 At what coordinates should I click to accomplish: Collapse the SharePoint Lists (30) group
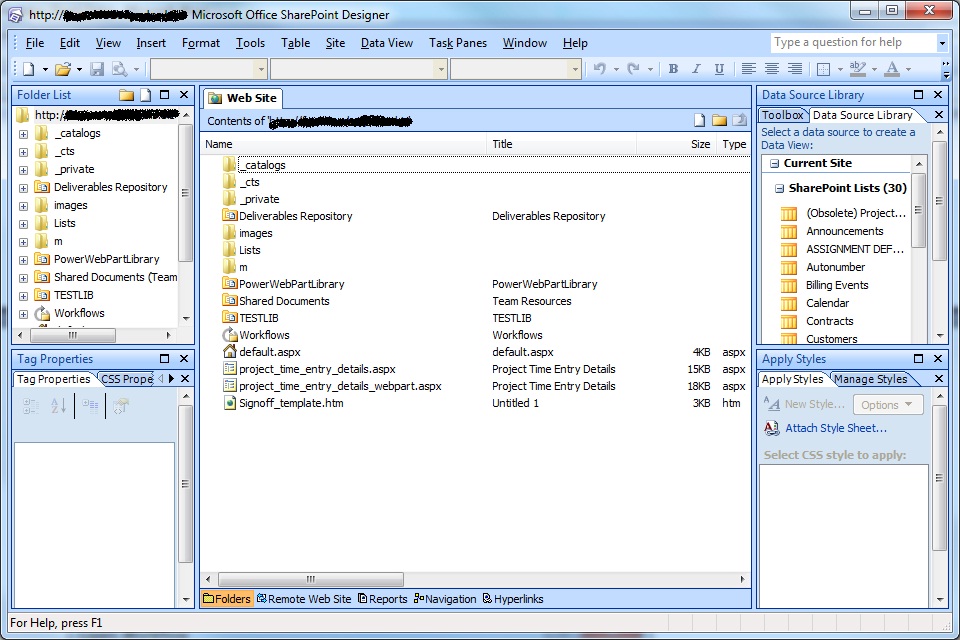pos(780,188)
